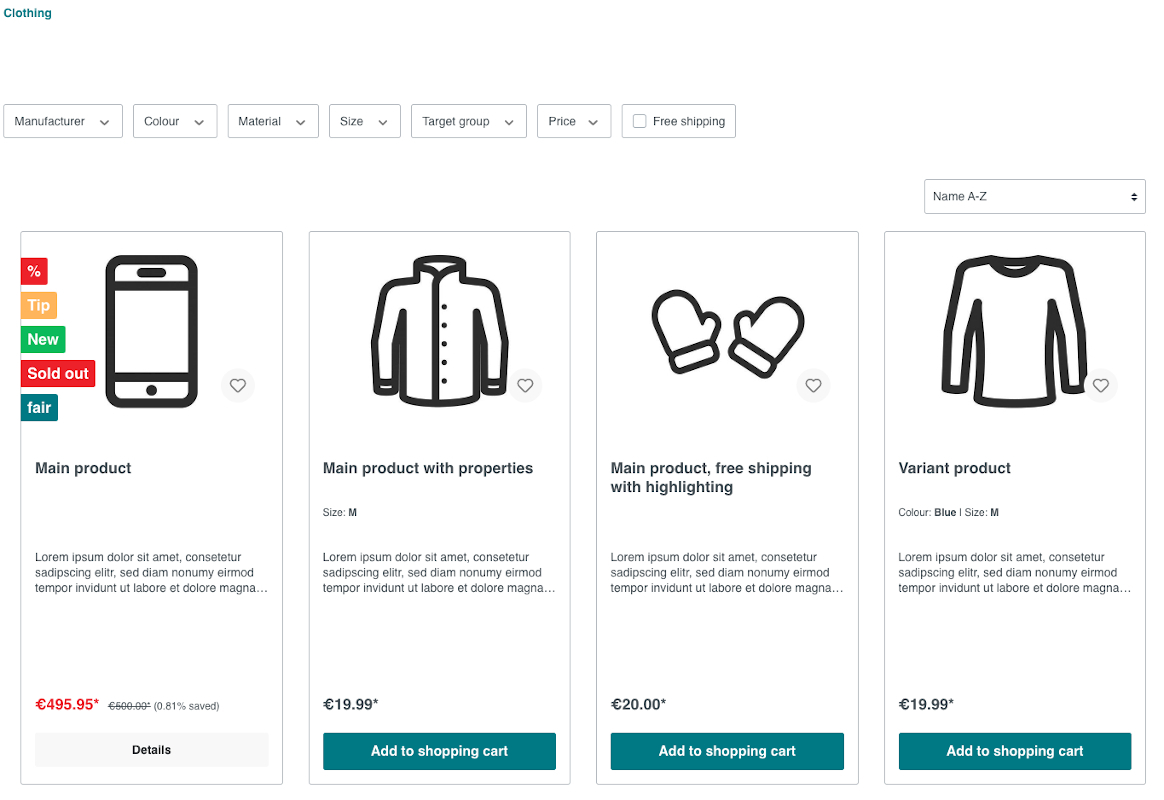1164x800 pixels.
Task: Click wishlist heart on Variant product
Action: coord(1100,385)
